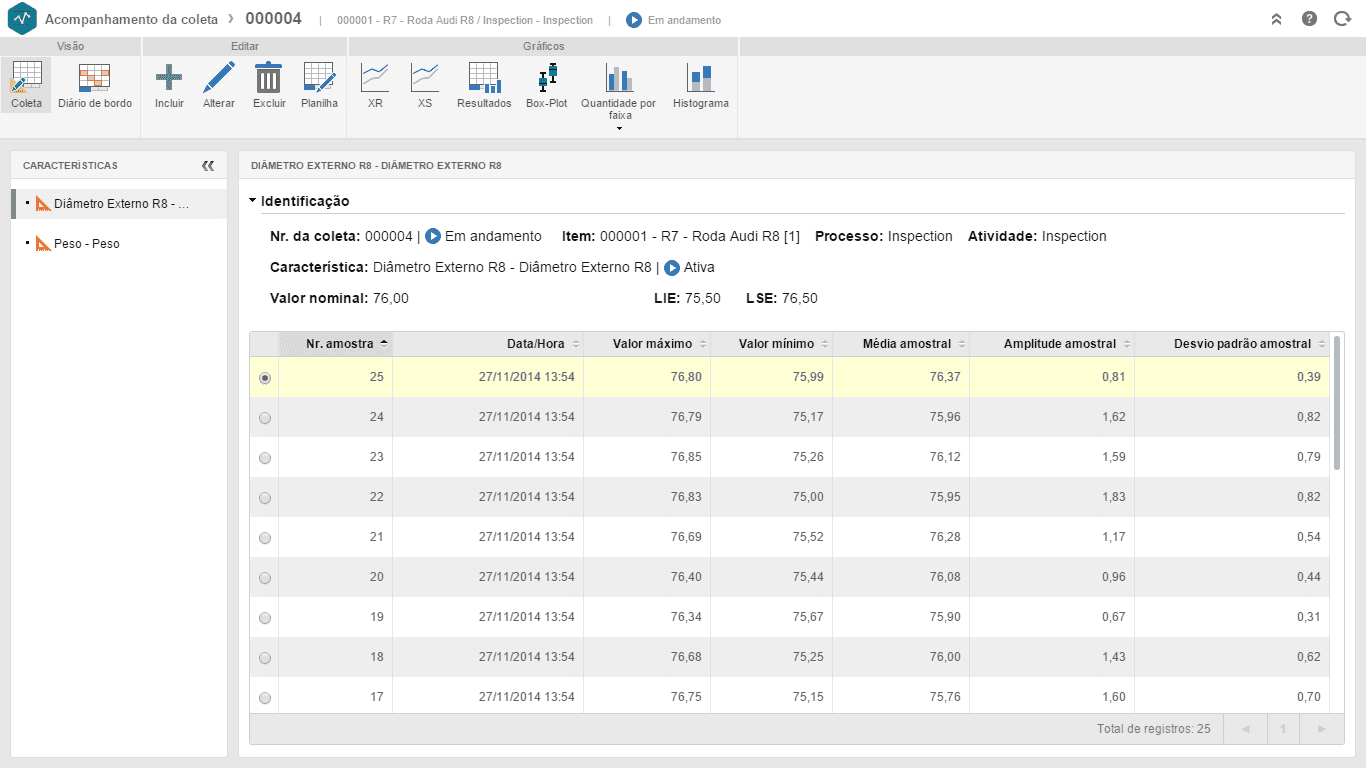The image size is (1366, 768).
Task: Click the Diâmetro Externo R8 ruler icon
Action: pyautogui.click(x=42, y=204)
